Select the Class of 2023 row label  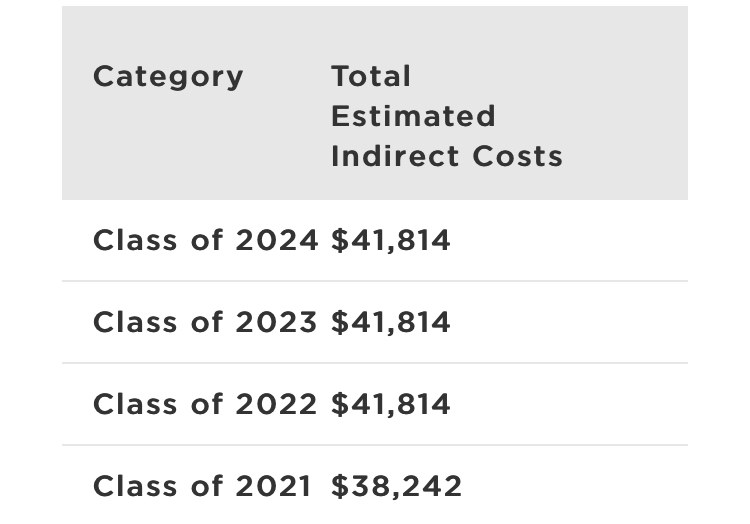coord(205,323)
